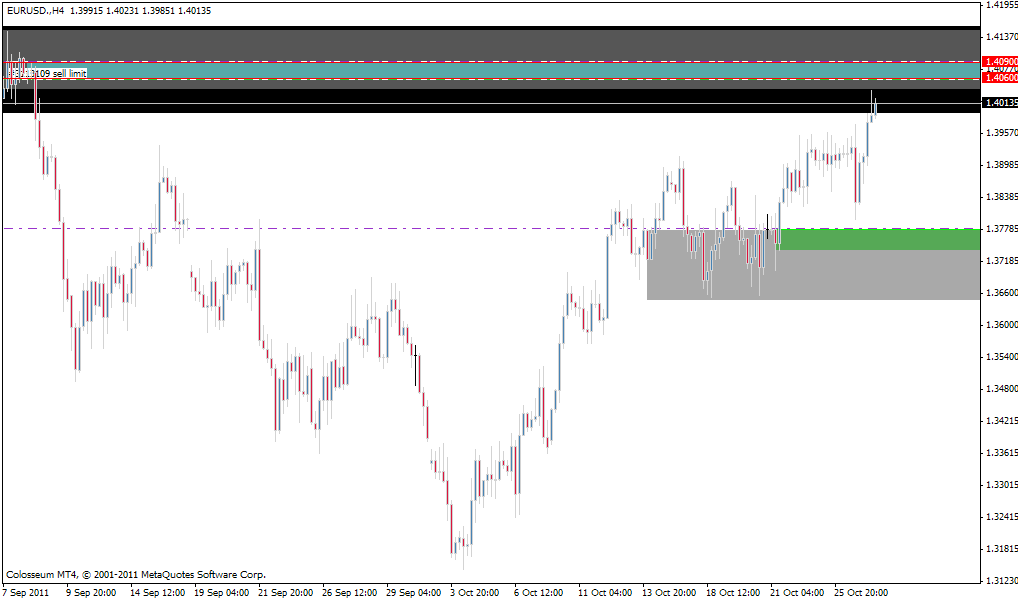Select the green demand zone rectangle
This screenshot has width=1018, height=600.
tap(878, 240)
